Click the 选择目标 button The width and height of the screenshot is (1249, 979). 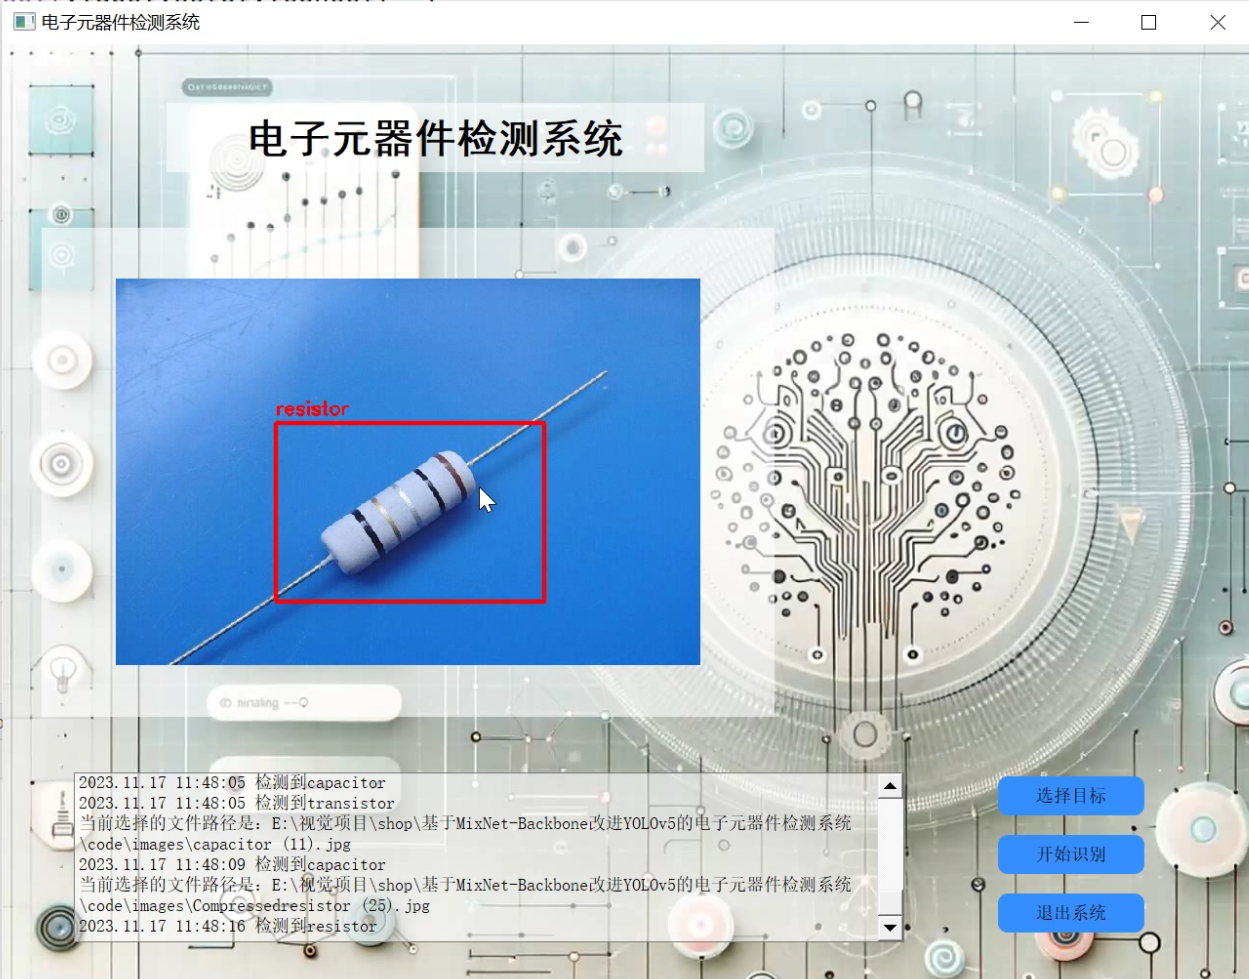coord(1070,796)
